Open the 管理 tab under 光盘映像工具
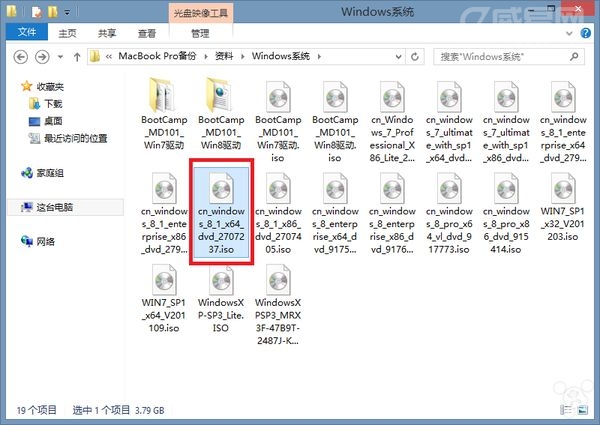Screen dimensions: 600x425 [x=201, y=34]
